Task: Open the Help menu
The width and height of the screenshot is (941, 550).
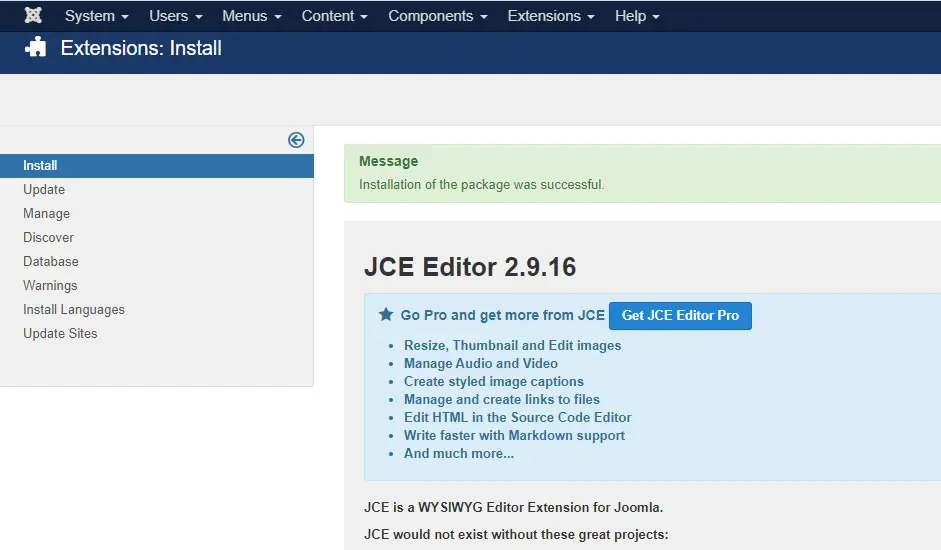Action: (637, 16)
